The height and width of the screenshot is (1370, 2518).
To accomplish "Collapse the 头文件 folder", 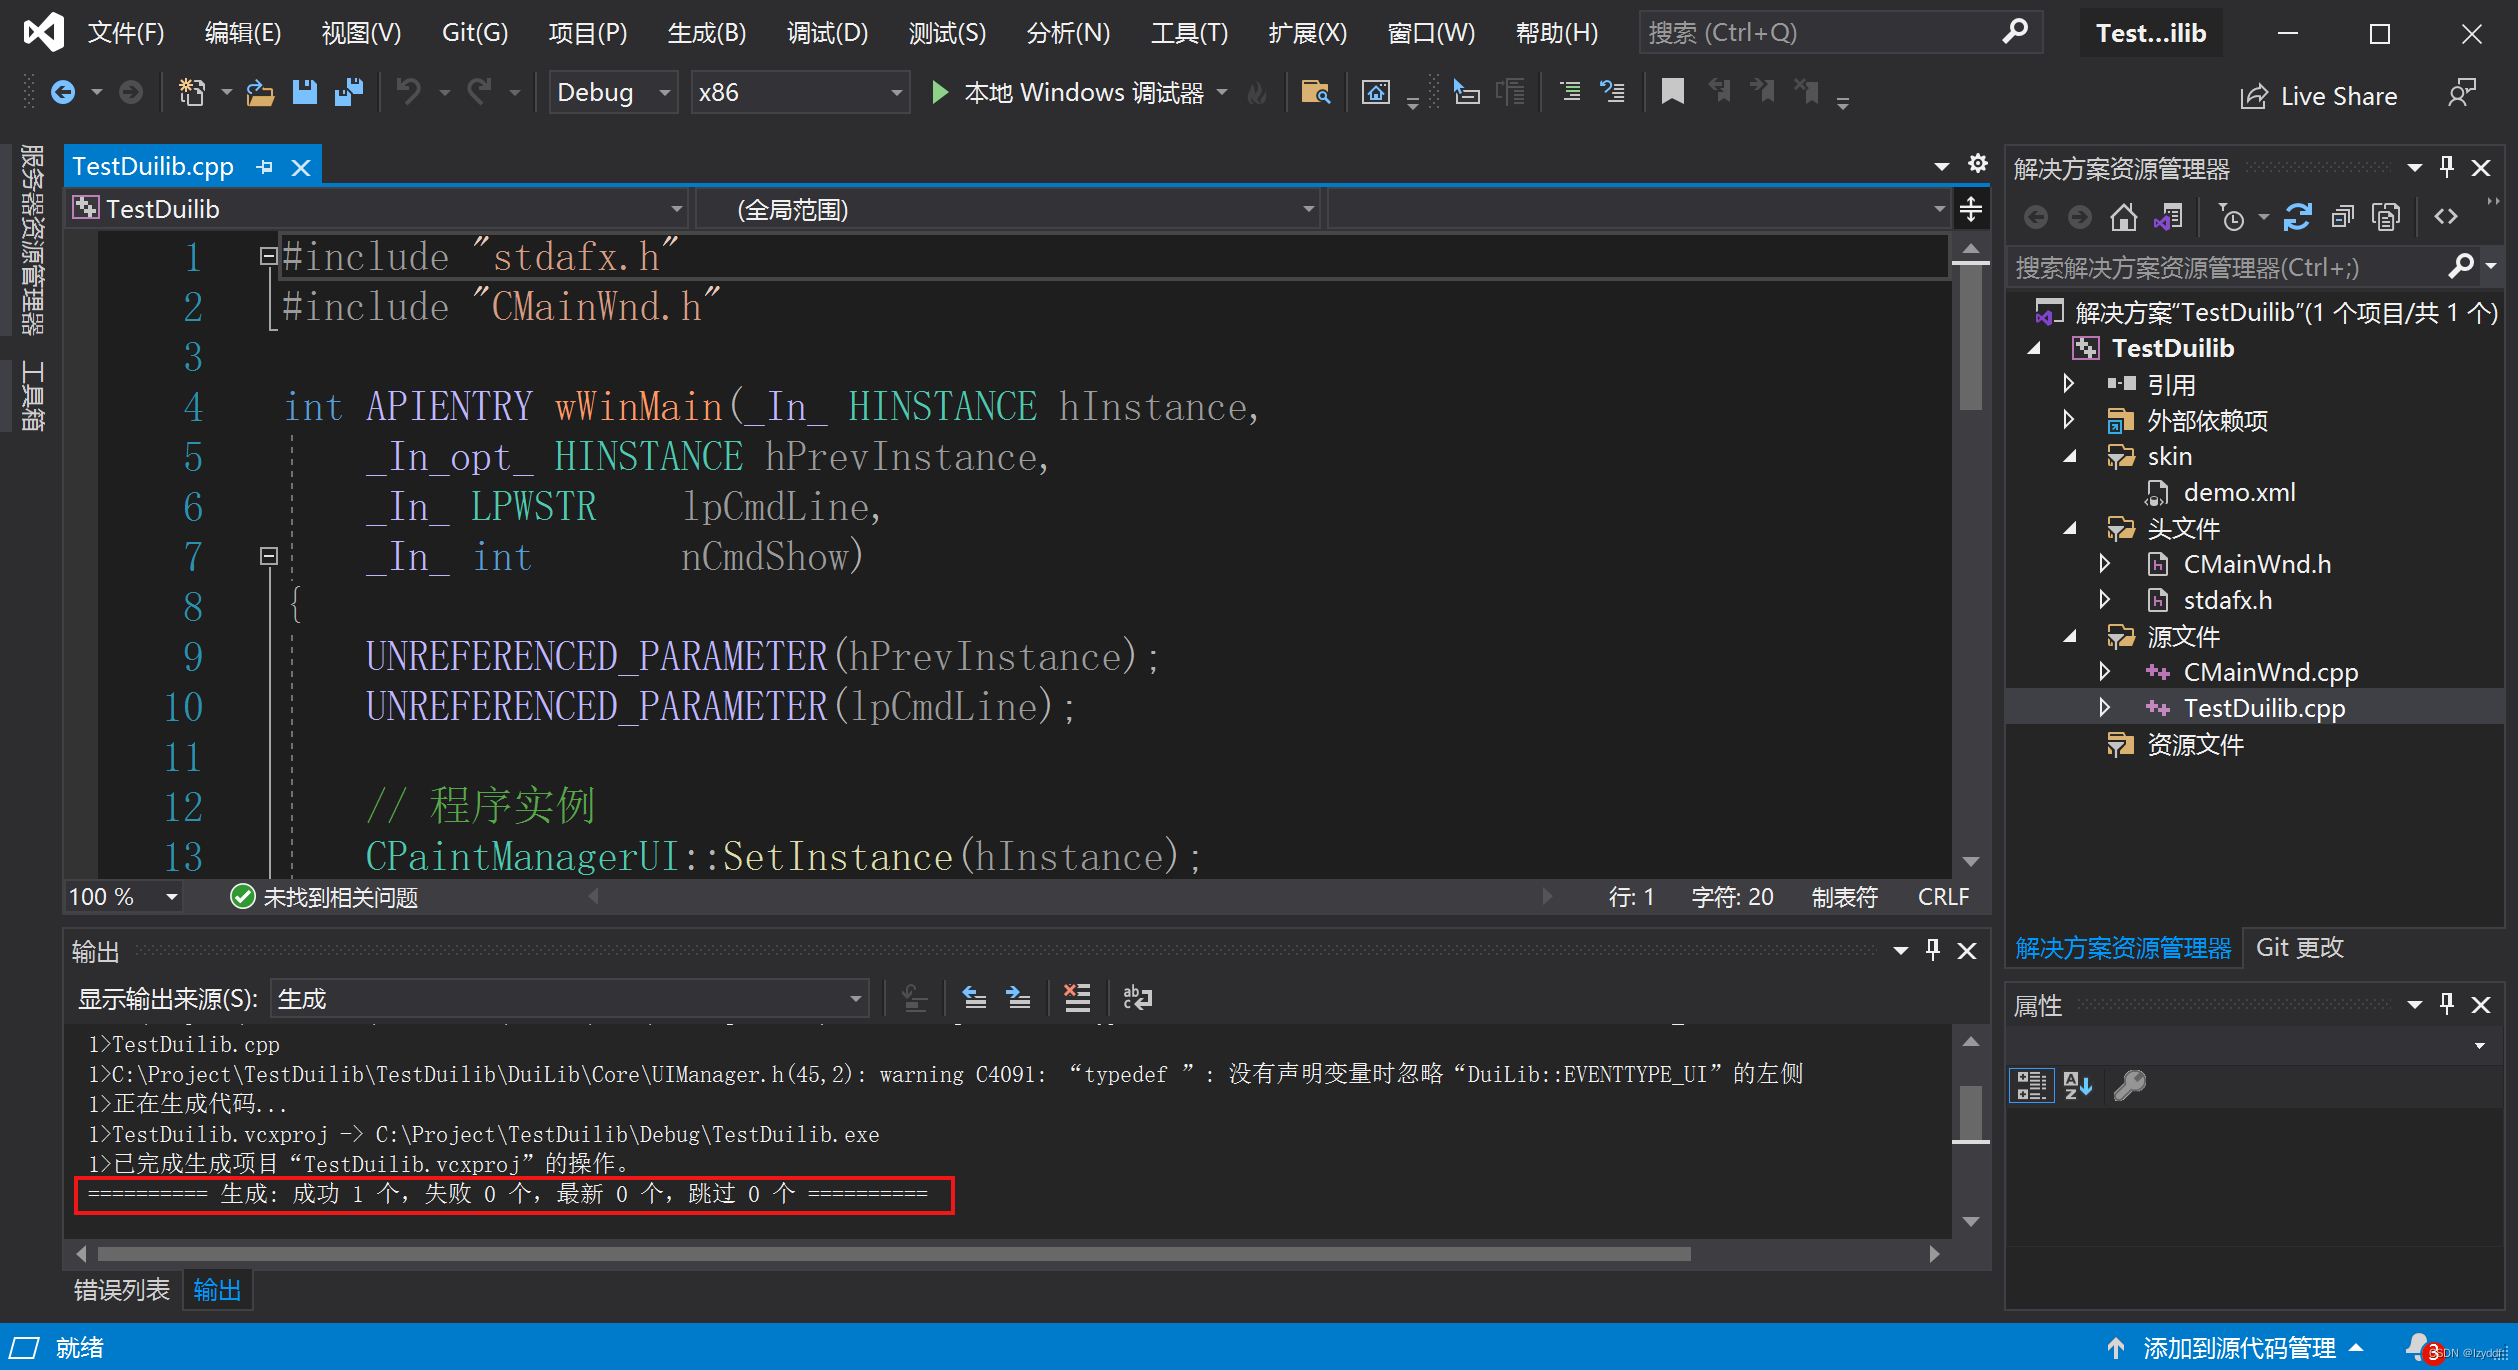I will point(2069,528).
